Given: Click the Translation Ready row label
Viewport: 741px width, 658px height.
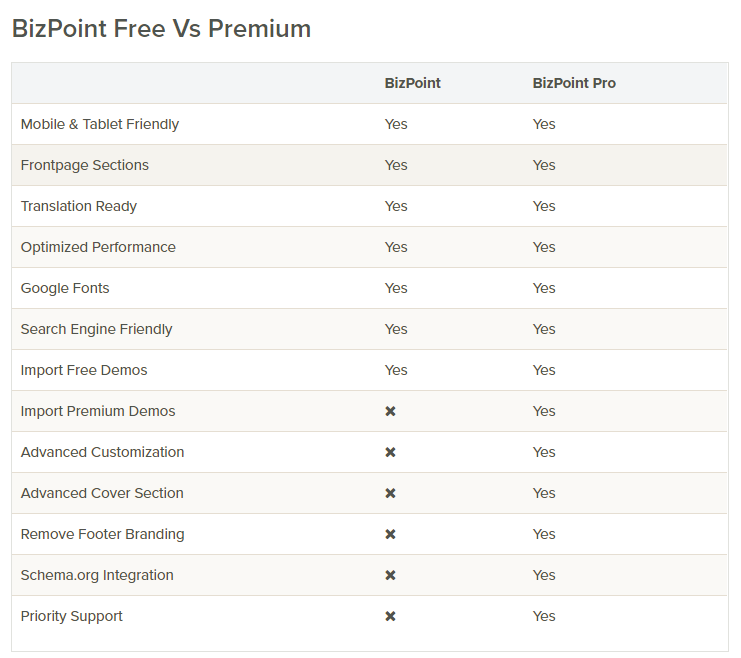Looking at the screenshot, I should click(x=79, y=206).
